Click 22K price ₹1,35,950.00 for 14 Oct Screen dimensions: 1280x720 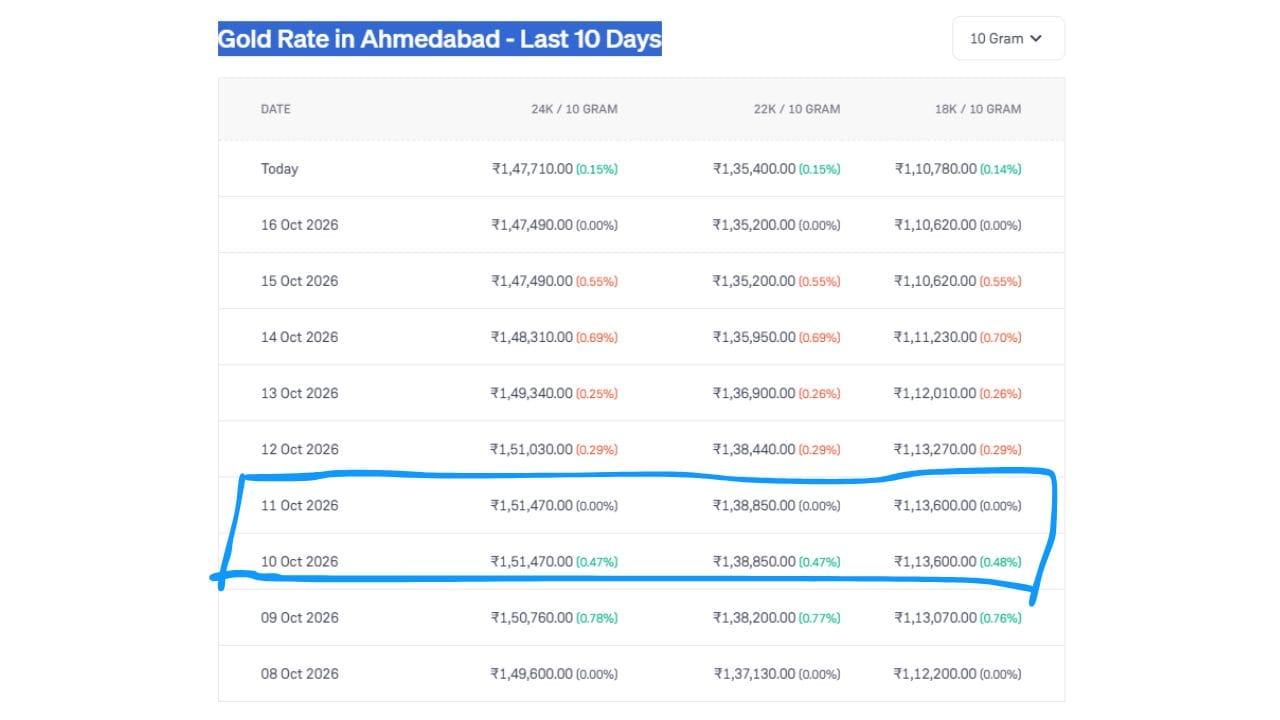coord(754,337)
